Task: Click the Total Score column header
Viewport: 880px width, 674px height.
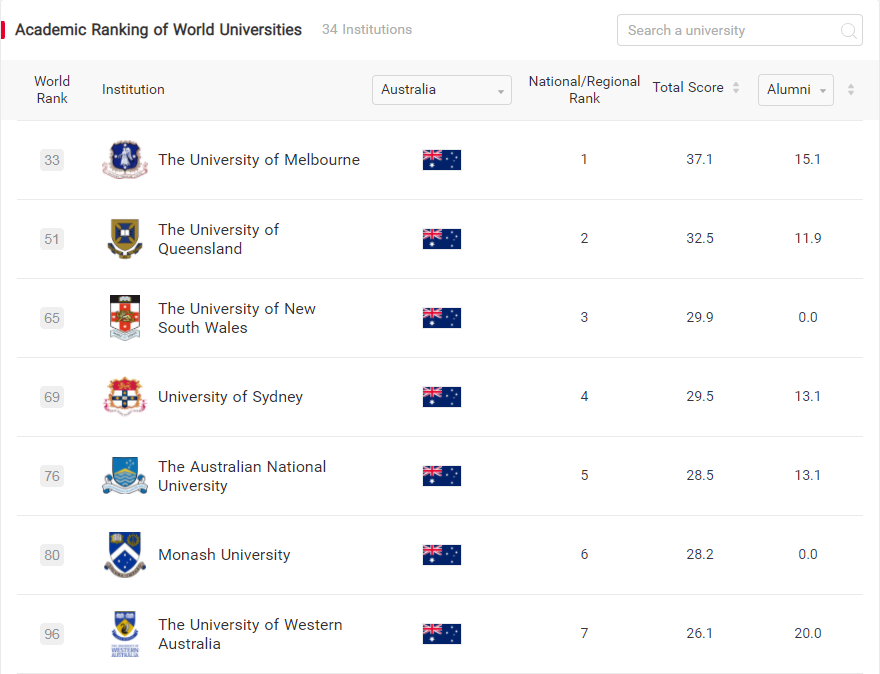Action: [688, 88]
